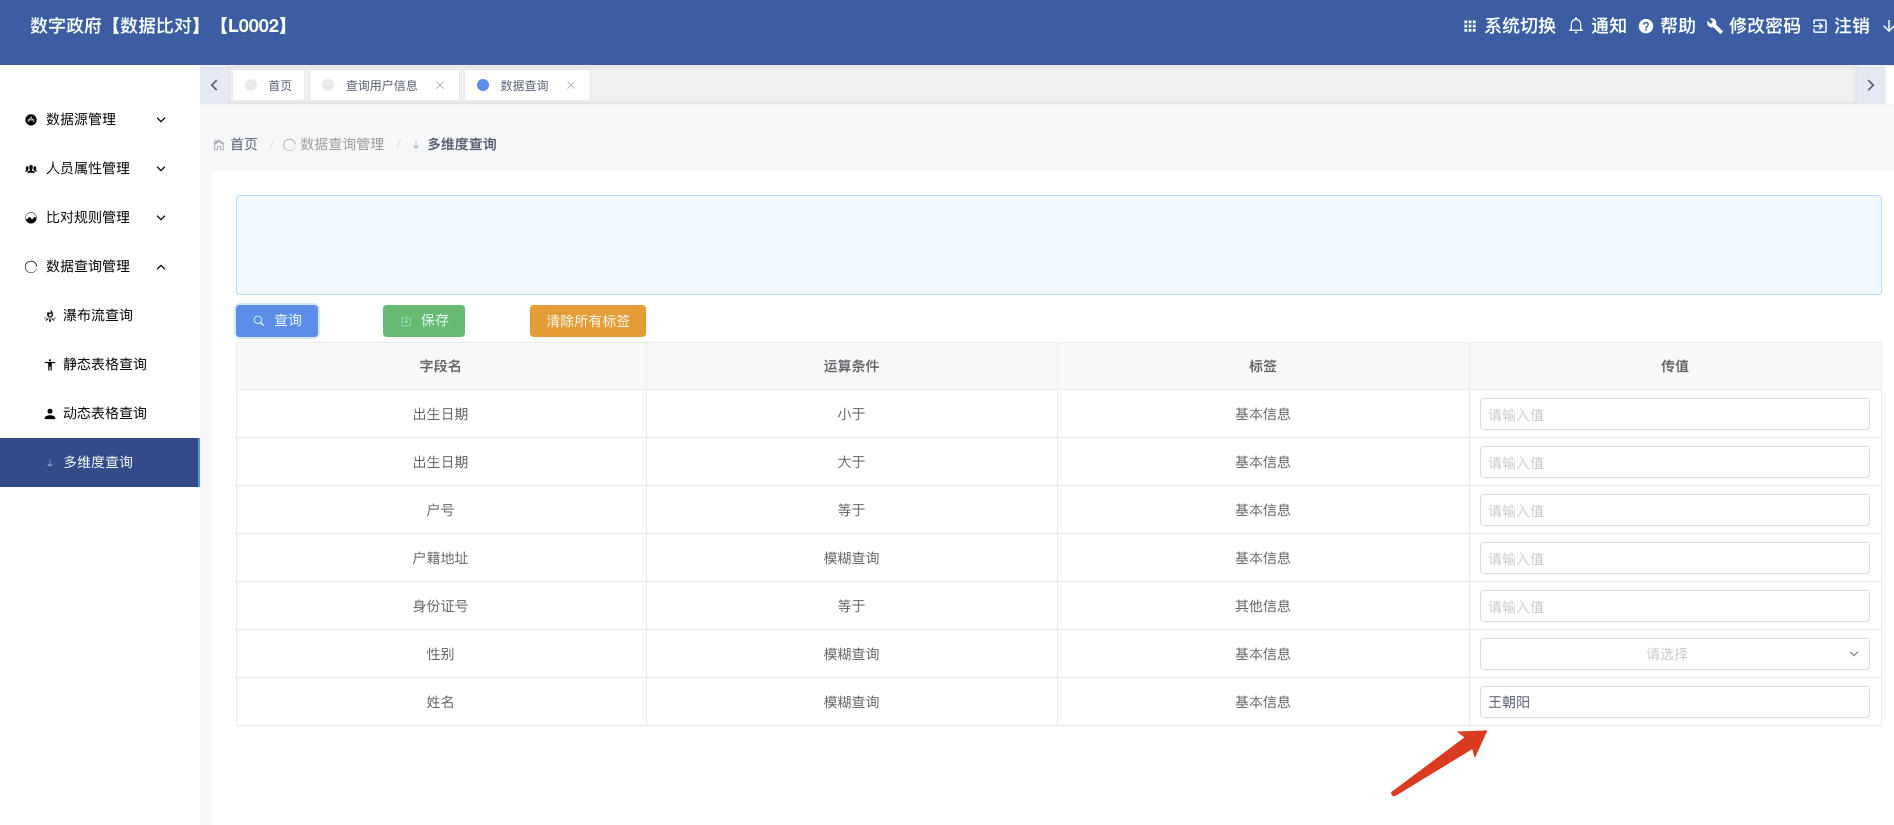Click the 帮助 question mark icon
This screenshot has width=1894, height=825.
click(1646, 26)
